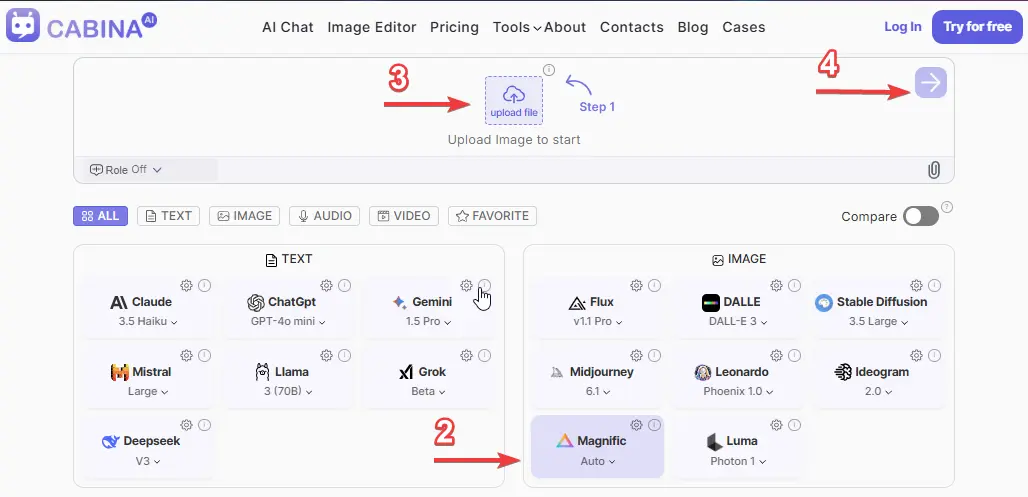The image size is (1028, 497).
Task: Open the AI Chat page
Action: click(x=288, y=27)
